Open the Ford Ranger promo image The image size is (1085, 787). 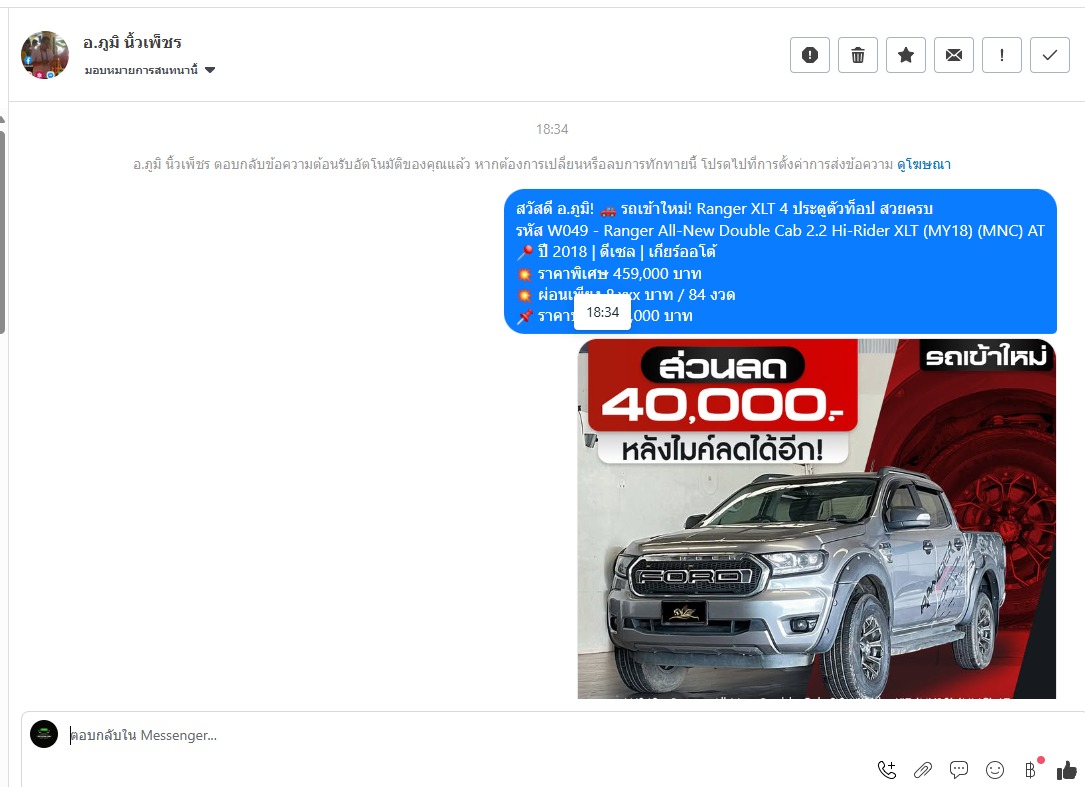(817, 518)
